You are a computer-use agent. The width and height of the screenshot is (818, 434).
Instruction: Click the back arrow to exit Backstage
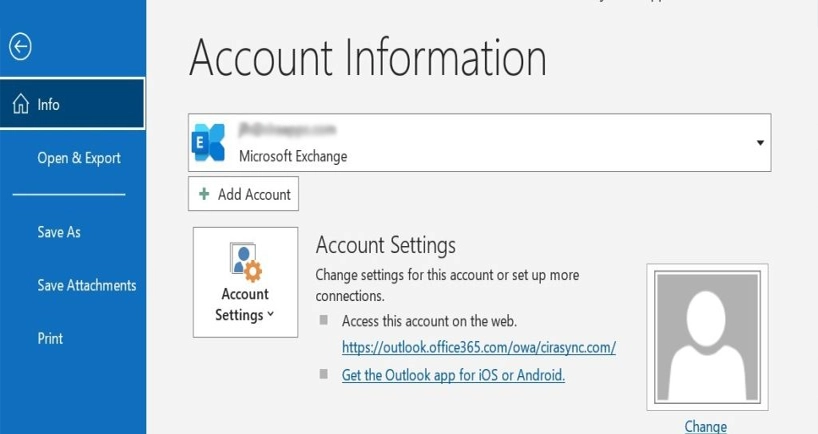(x=20, y=46)
